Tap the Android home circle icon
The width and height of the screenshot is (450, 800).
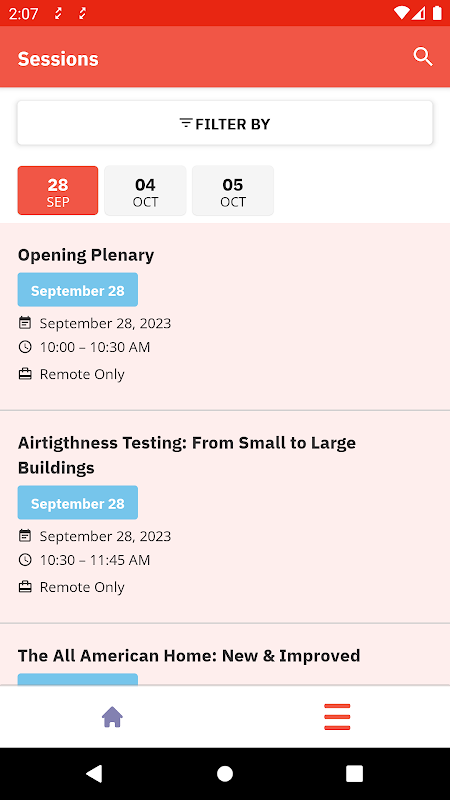click(225, 773)
